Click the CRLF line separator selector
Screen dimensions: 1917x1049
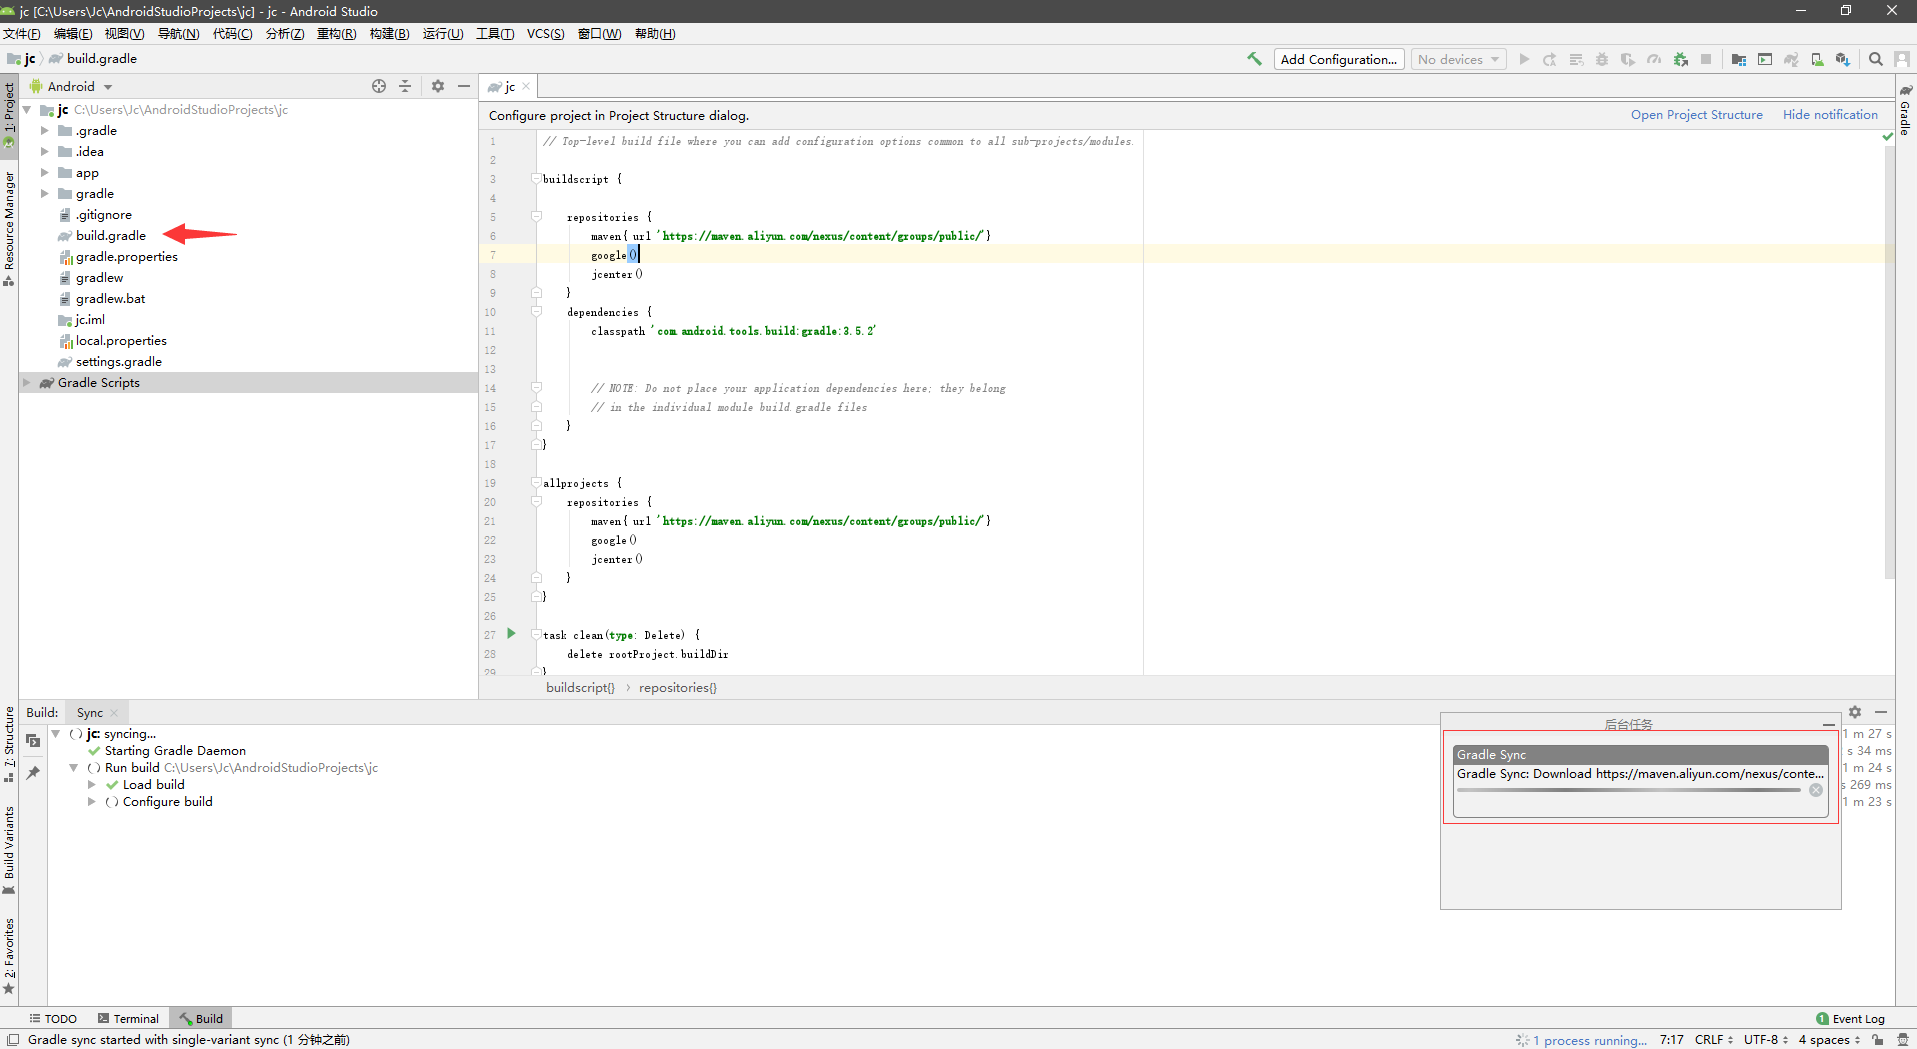tap(1713, 1040)
